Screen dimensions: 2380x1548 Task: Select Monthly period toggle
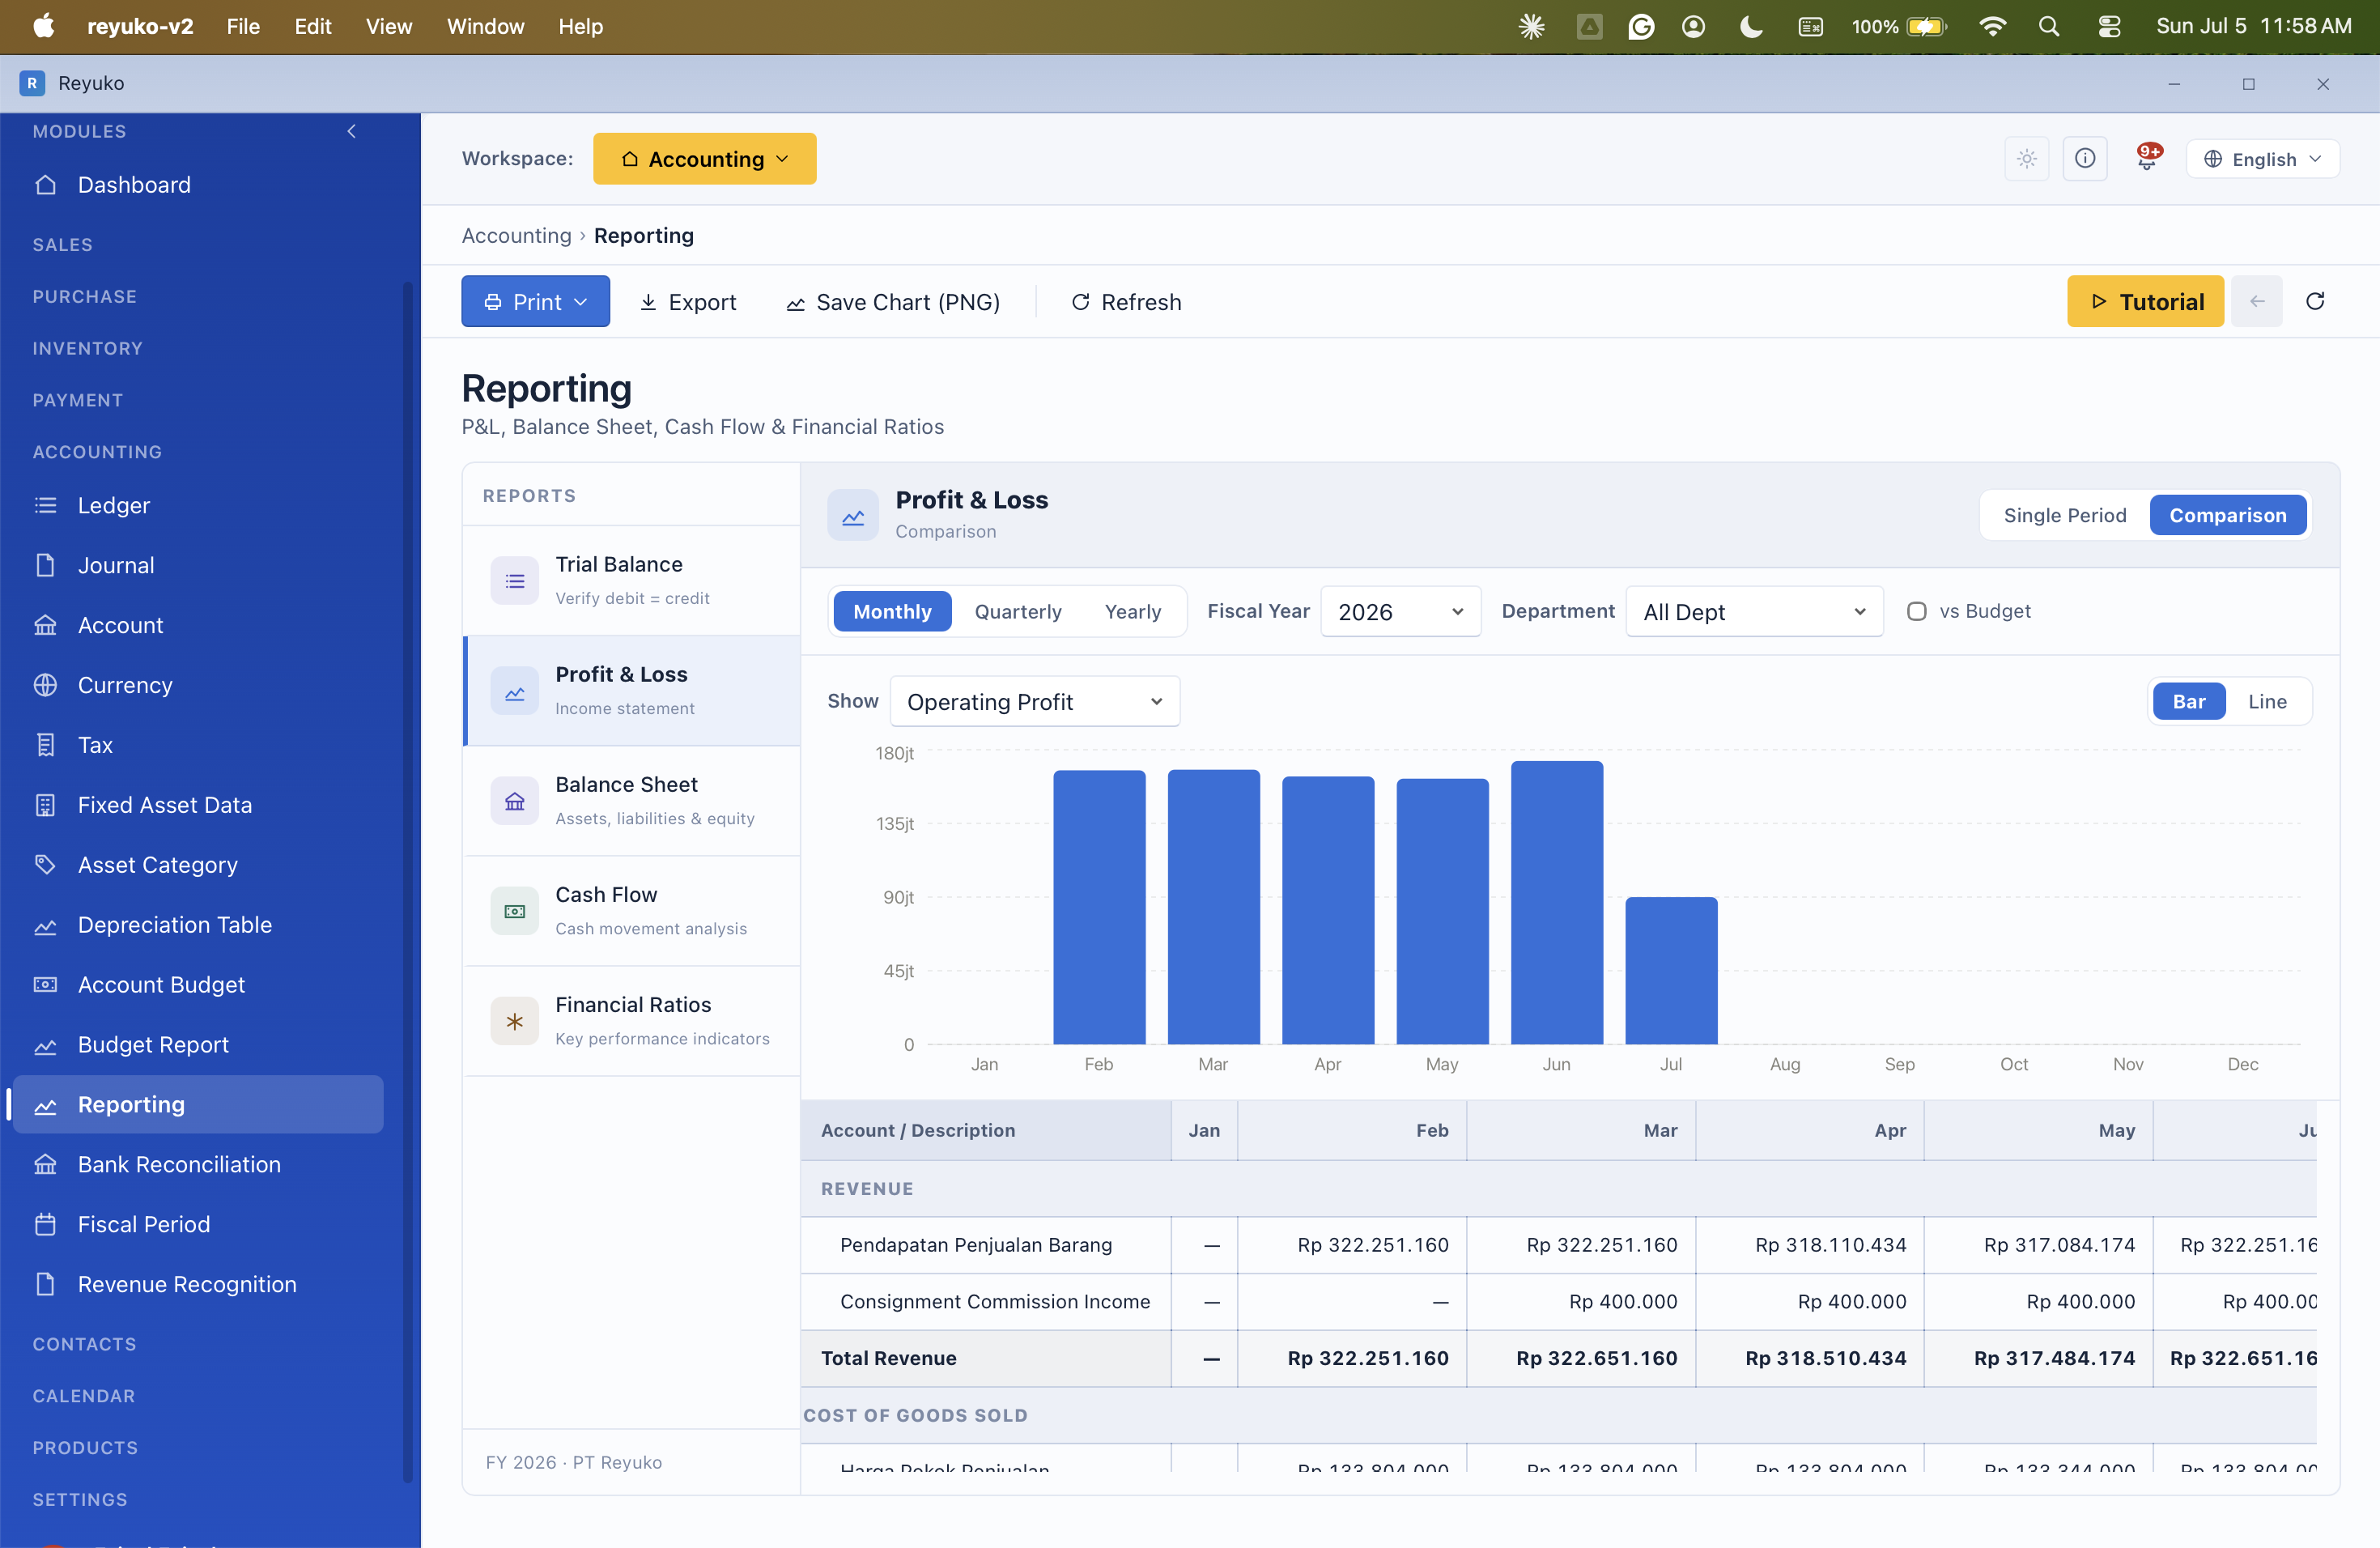tap(892, 611)
